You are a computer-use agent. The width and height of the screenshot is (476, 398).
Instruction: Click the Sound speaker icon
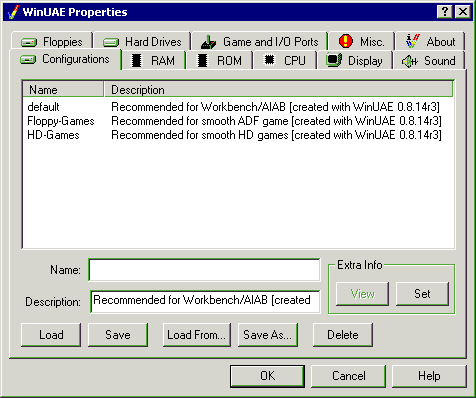pyautogui.click(x=410, y=61)
